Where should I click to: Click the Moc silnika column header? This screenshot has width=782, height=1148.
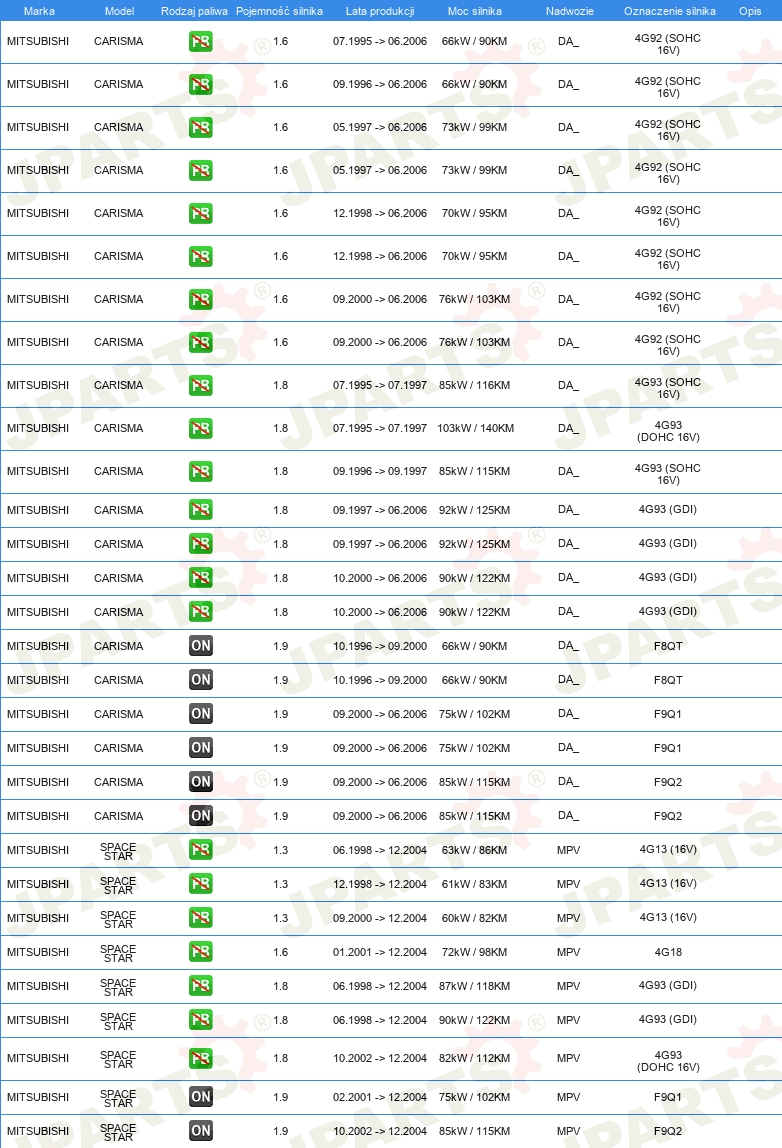click(474, 11)
